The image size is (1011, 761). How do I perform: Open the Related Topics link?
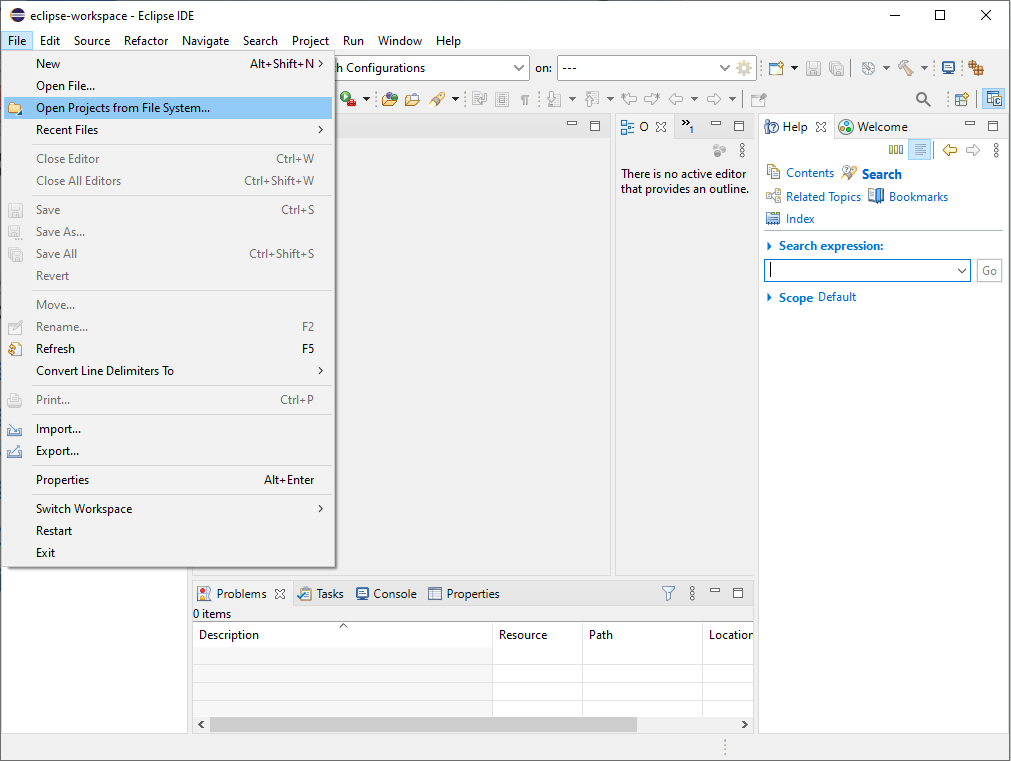tap(823, 197)
